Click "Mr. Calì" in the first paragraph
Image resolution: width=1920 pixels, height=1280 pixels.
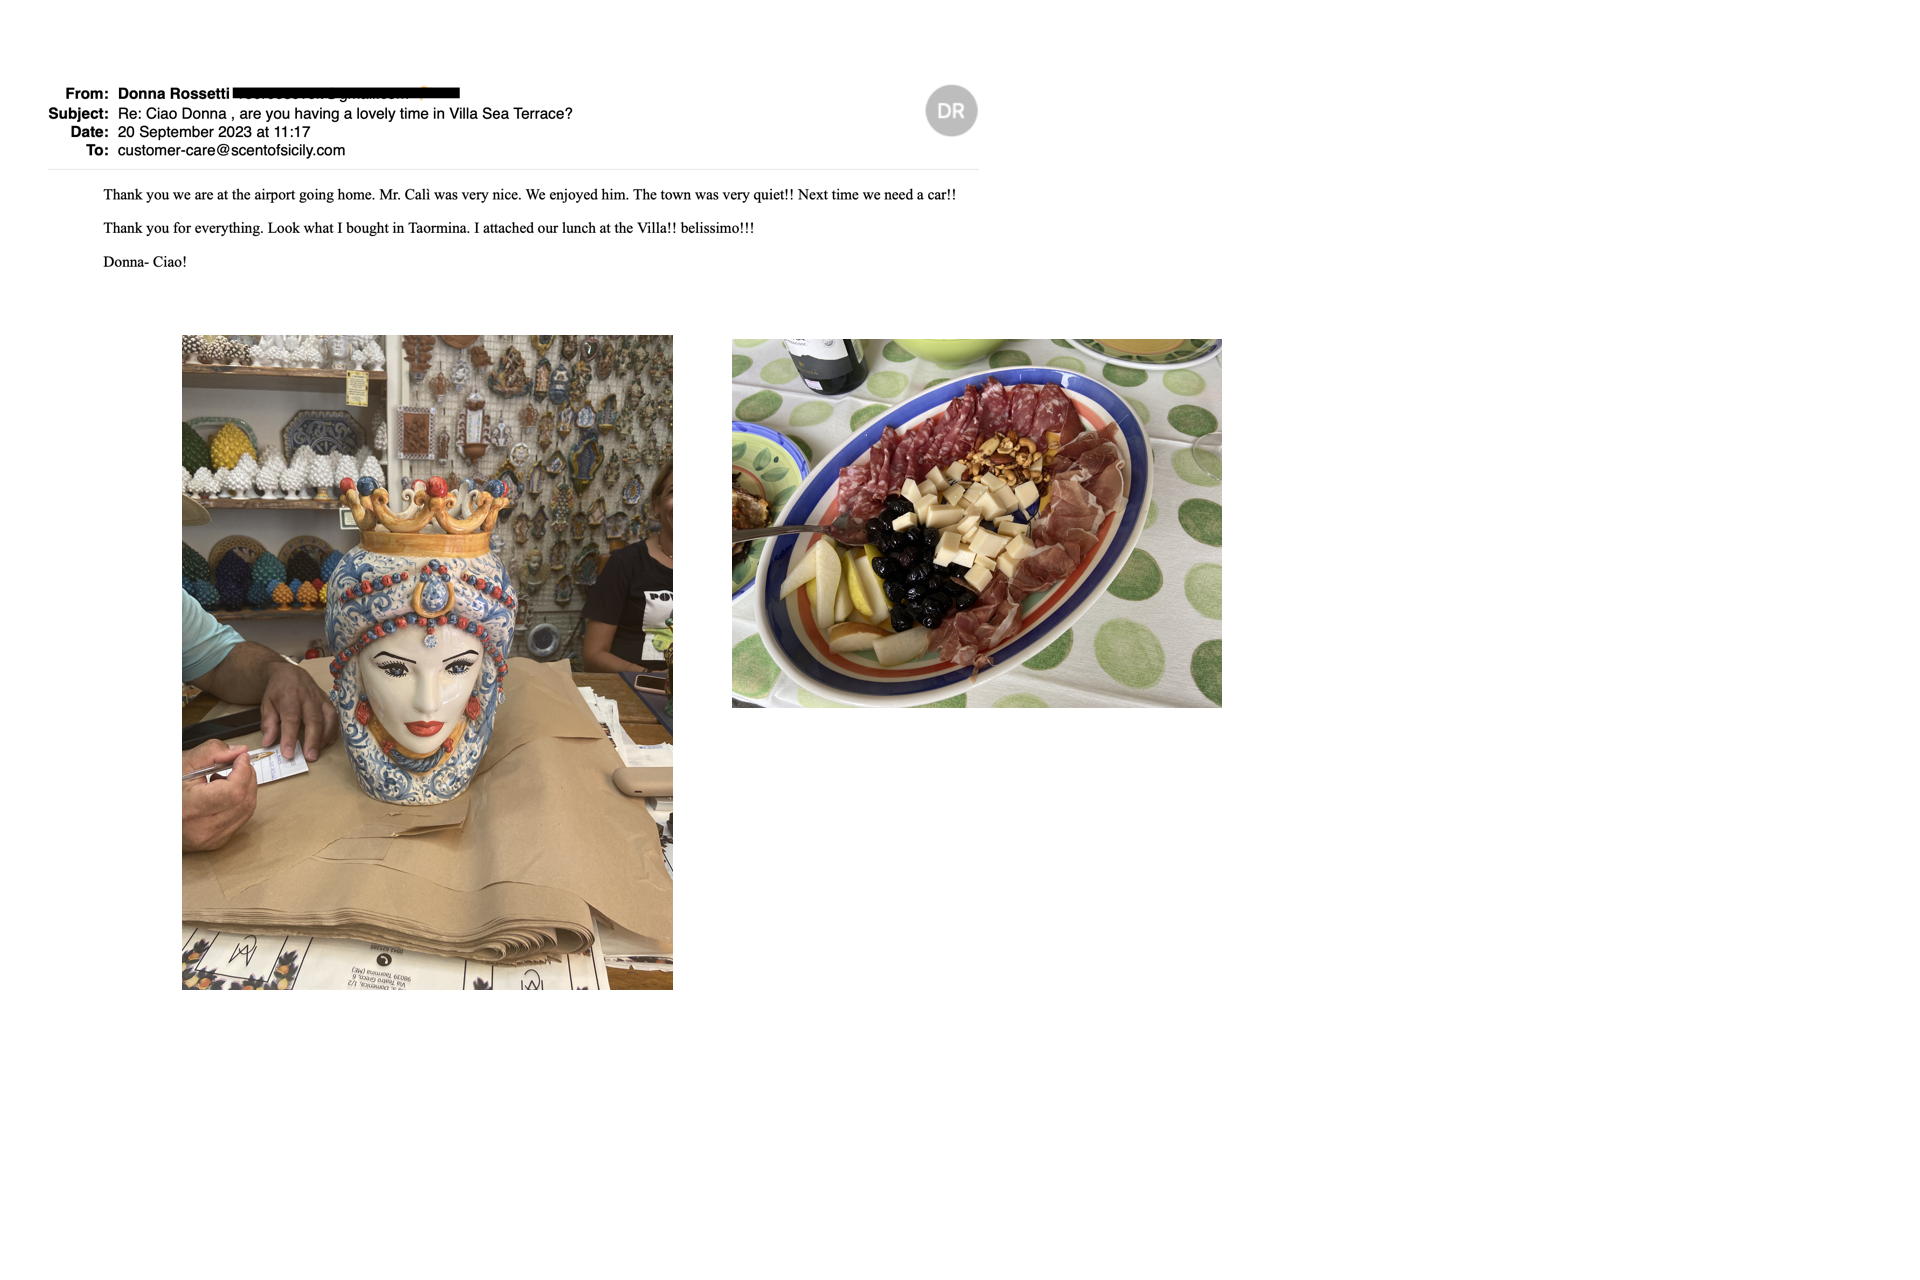404,195
